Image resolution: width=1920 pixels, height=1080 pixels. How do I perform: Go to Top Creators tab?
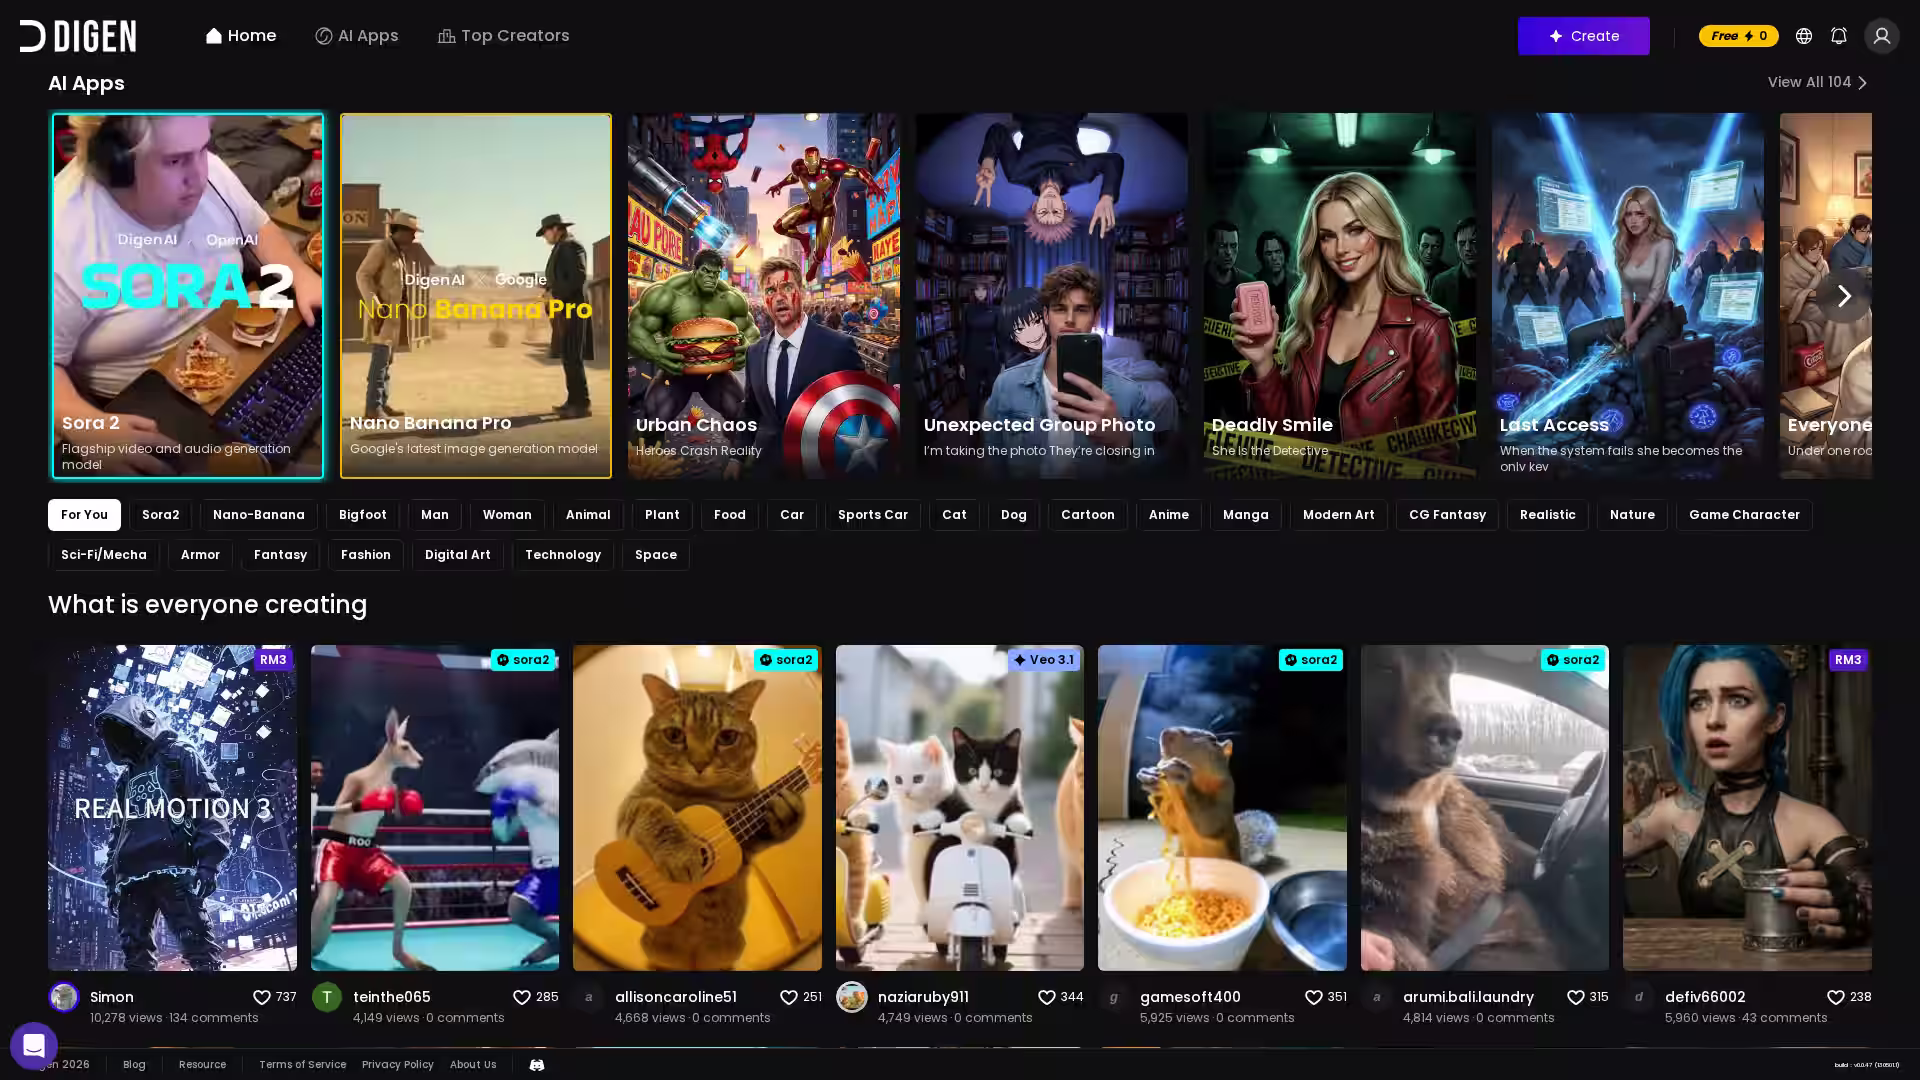(x=503, y=36)
